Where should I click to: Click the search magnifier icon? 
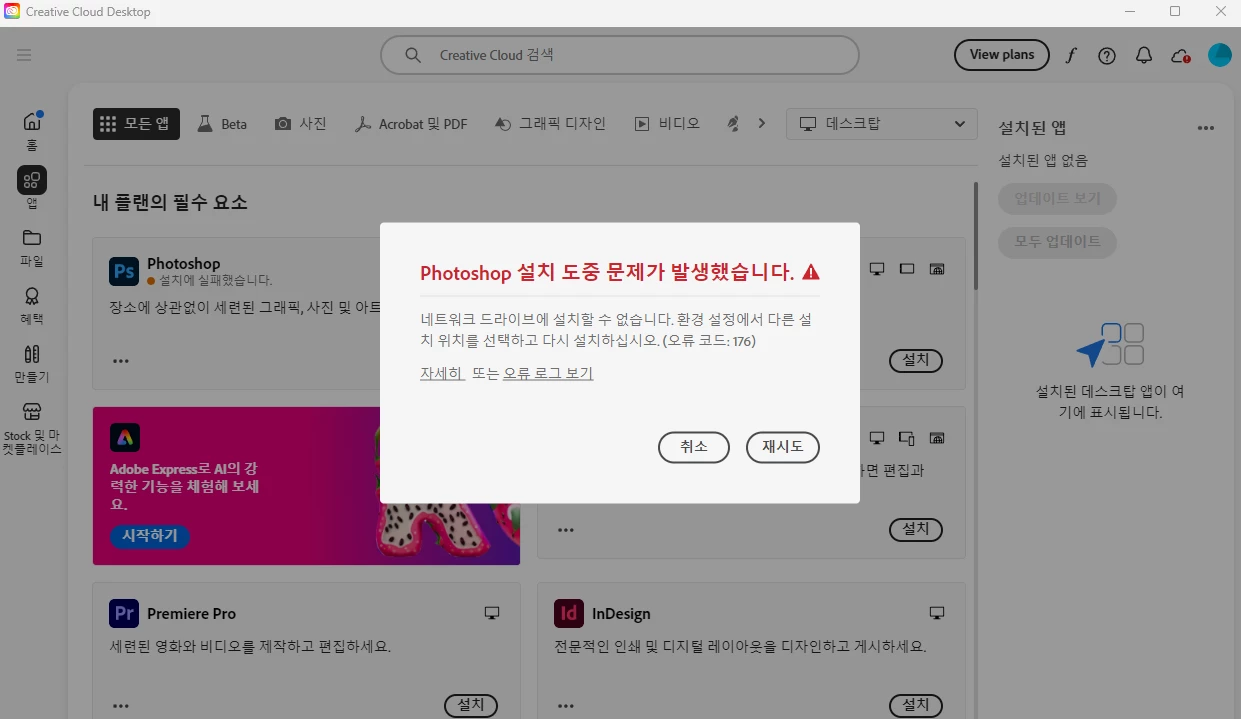tap(412, 55)
